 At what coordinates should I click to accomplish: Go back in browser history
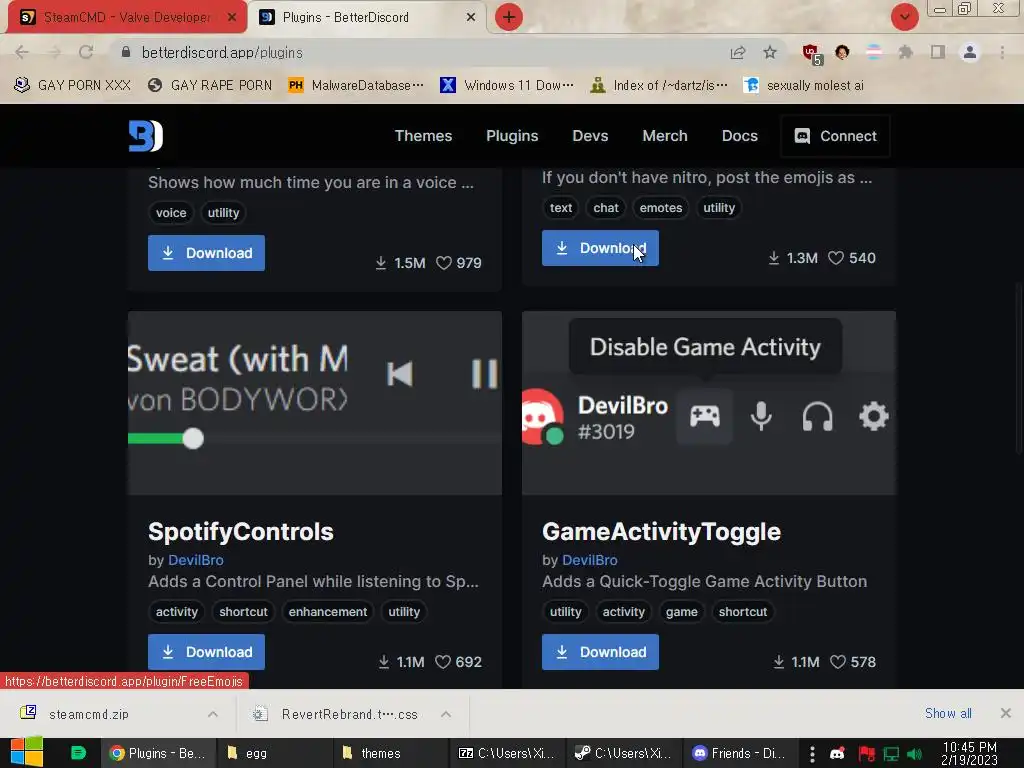[x=22, y=52]
